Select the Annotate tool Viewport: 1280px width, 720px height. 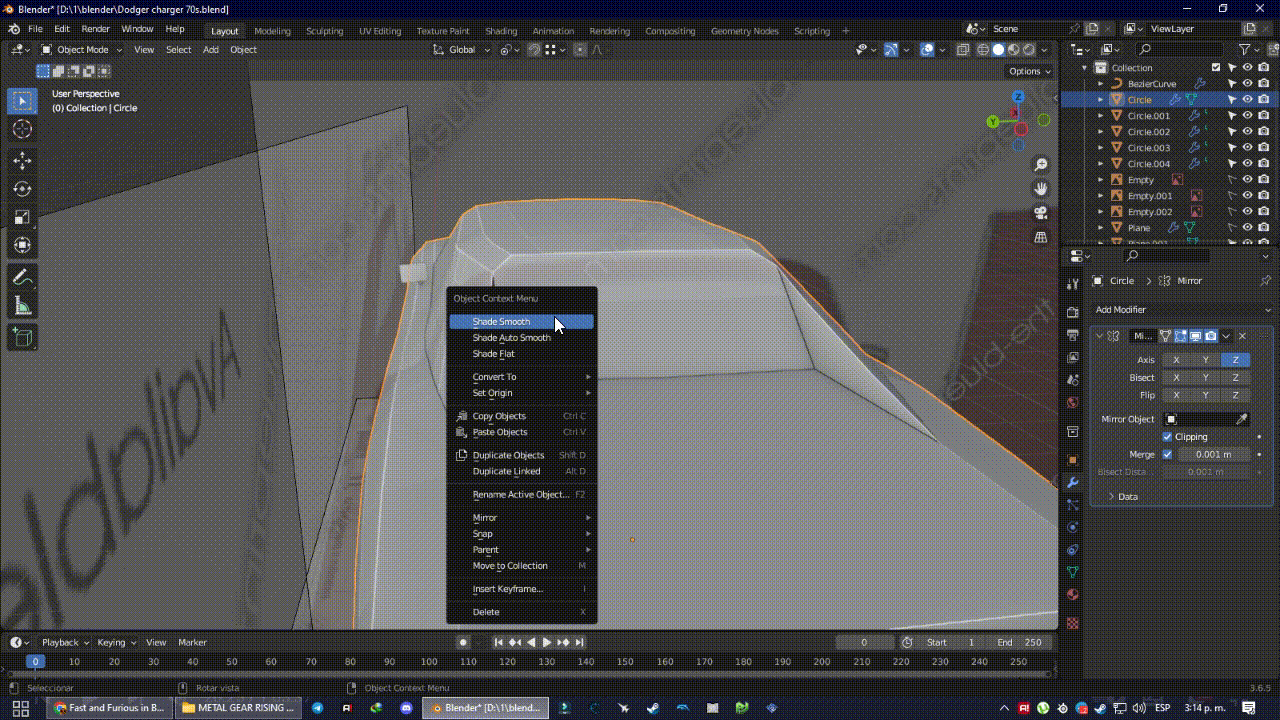coord(22,278)
